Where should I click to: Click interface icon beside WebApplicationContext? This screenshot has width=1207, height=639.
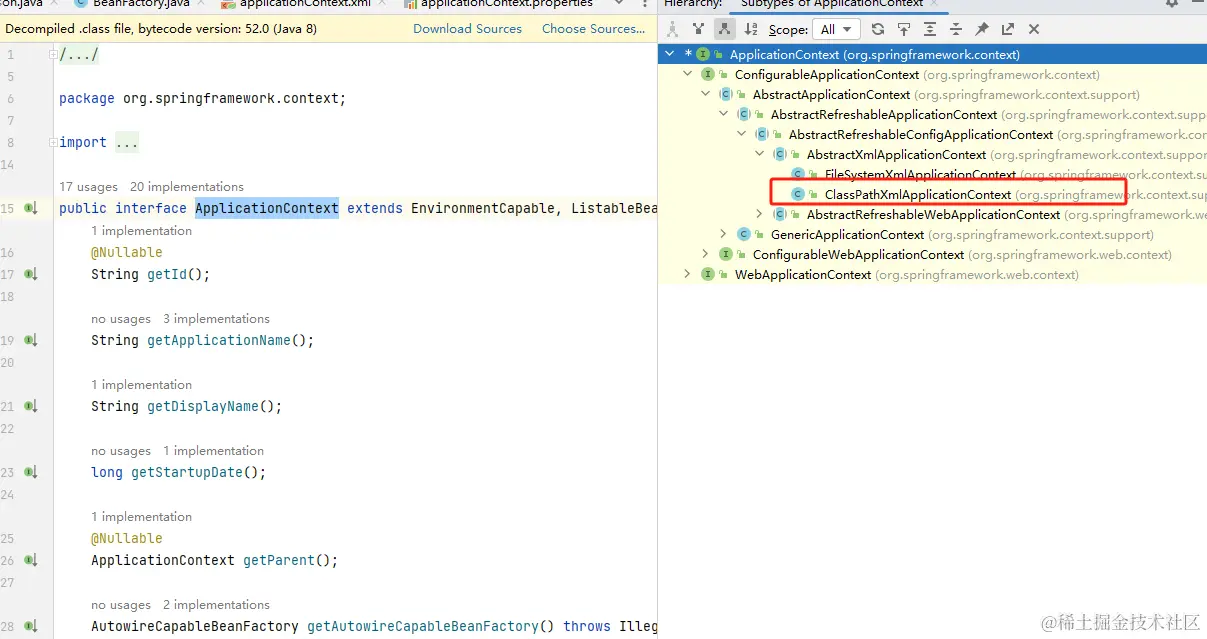708,274
